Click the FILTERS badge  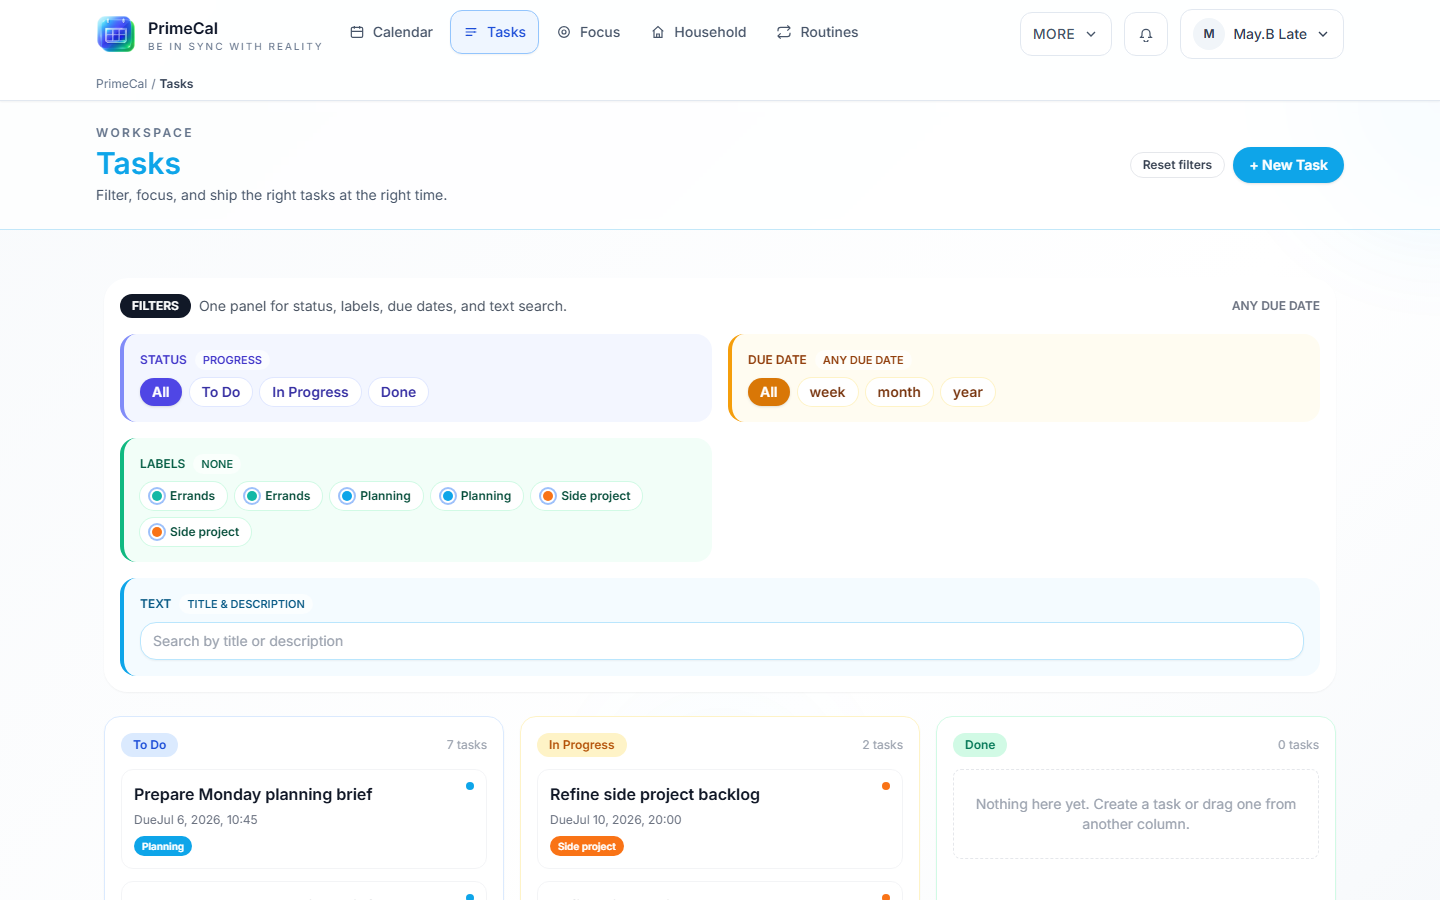155,306
